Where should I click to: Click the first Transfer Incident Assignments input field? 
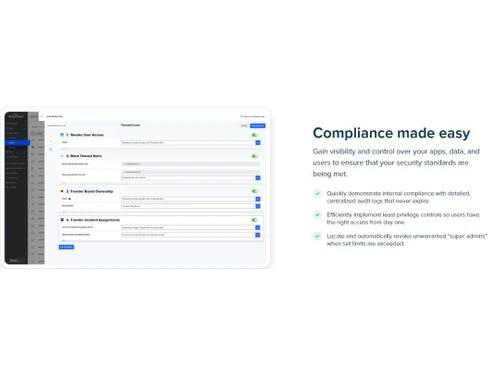click(188, 228)
